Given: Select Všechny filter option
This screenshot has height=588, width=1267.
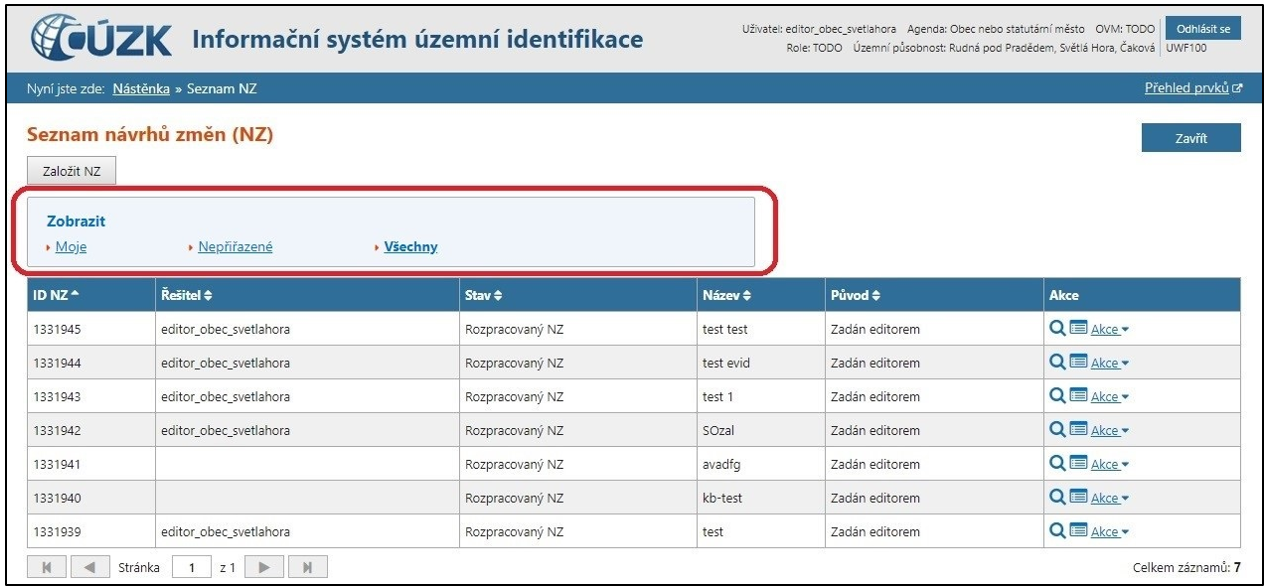Looking at the screenshot, I should coord(411,247).
